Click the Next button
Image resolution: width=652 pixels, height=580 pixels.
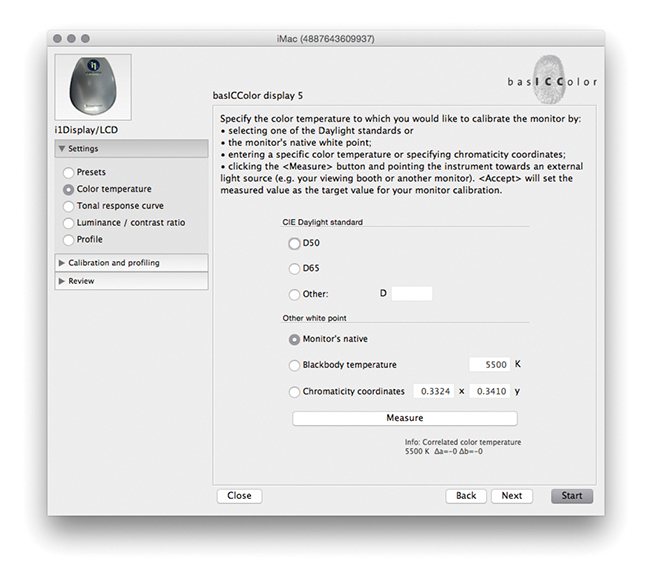tap(511, 496)
